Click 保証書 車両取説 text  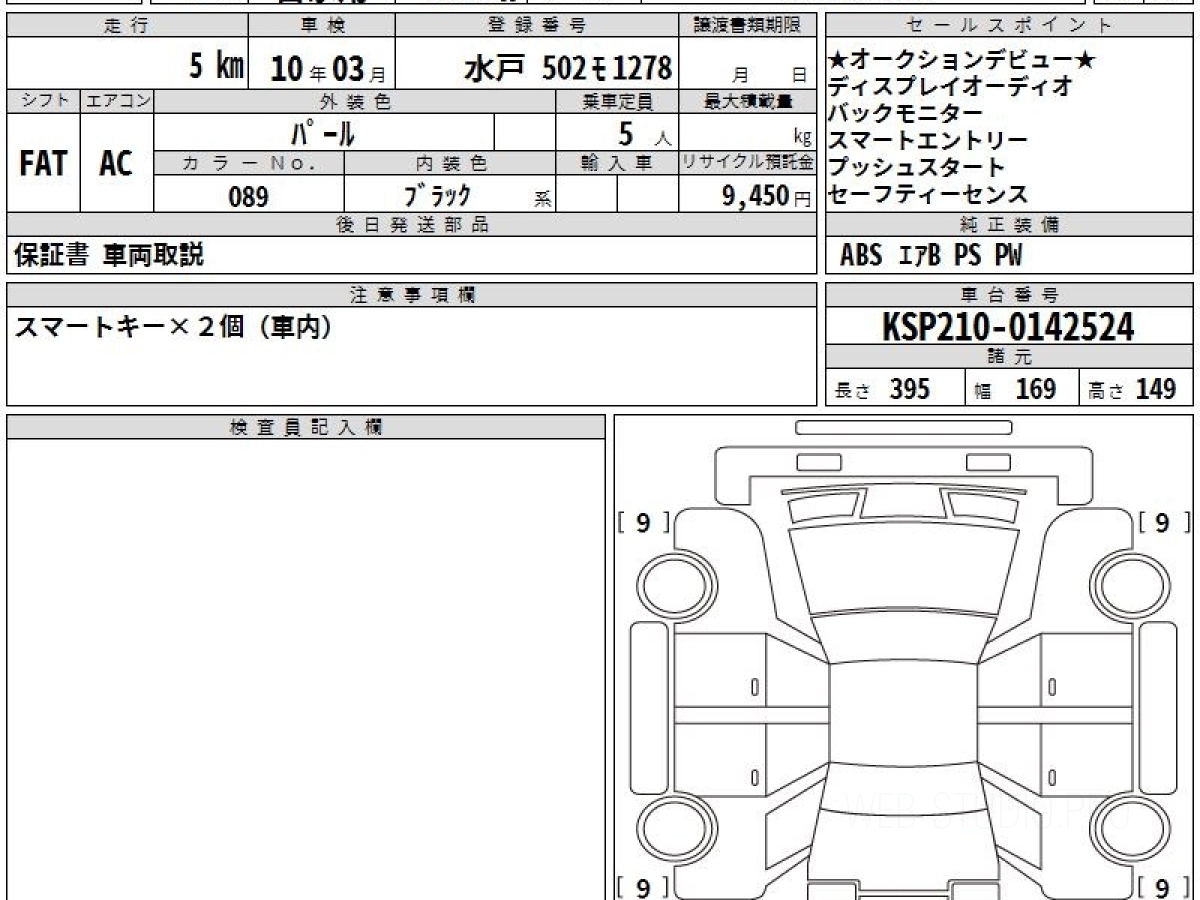click(x=109, y=255)
